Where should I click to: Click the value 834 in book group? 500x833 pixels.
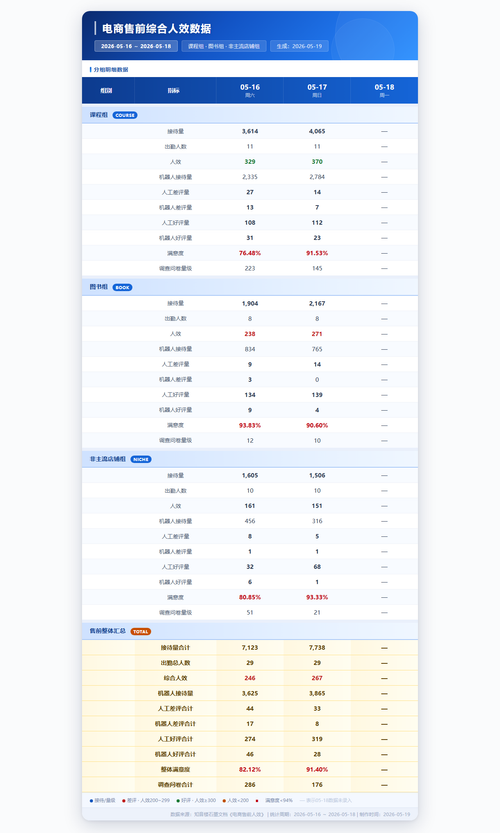pyautogui.click(x=250, y=349)
